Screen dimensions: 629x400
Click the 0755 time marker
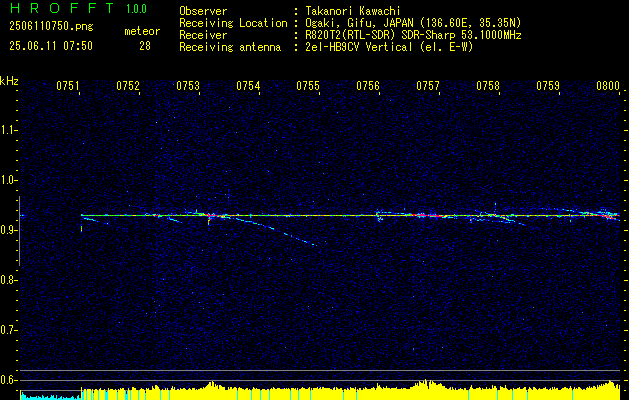pos(308,86)
